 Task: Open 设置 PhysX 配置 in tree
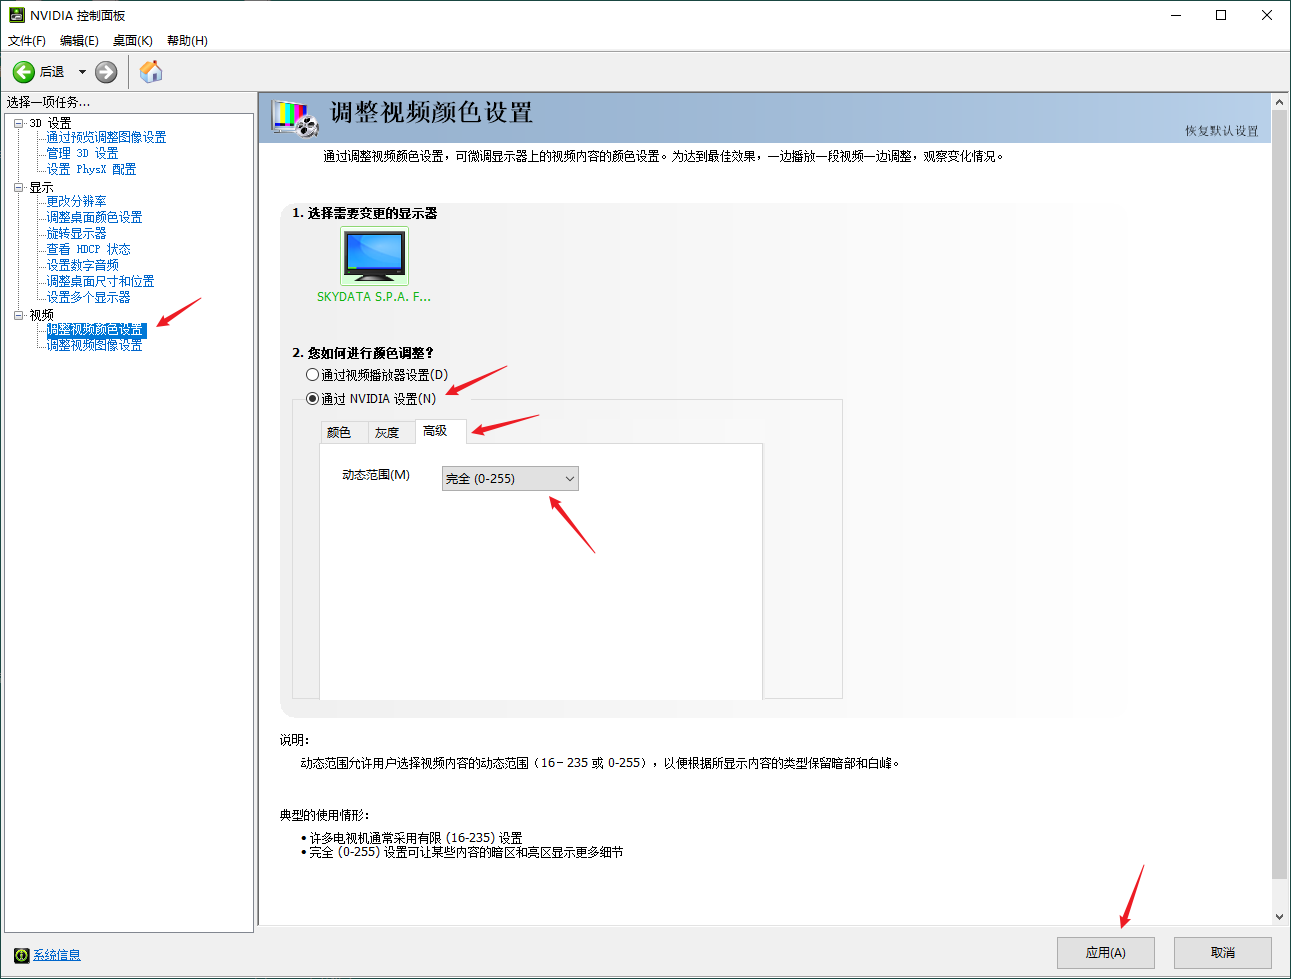click(91, 169)
